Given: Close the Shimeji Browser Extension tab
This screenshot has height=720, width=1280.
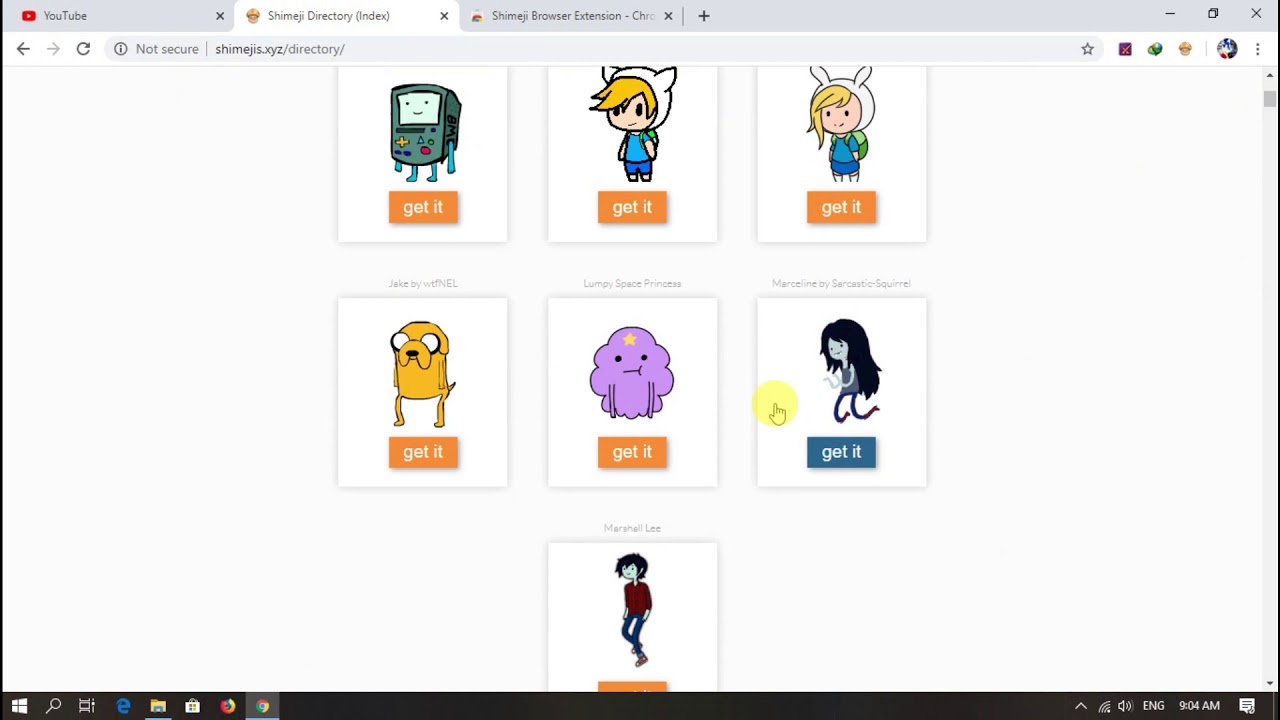Looking at the screenshot, I should [x=668, y=16].
